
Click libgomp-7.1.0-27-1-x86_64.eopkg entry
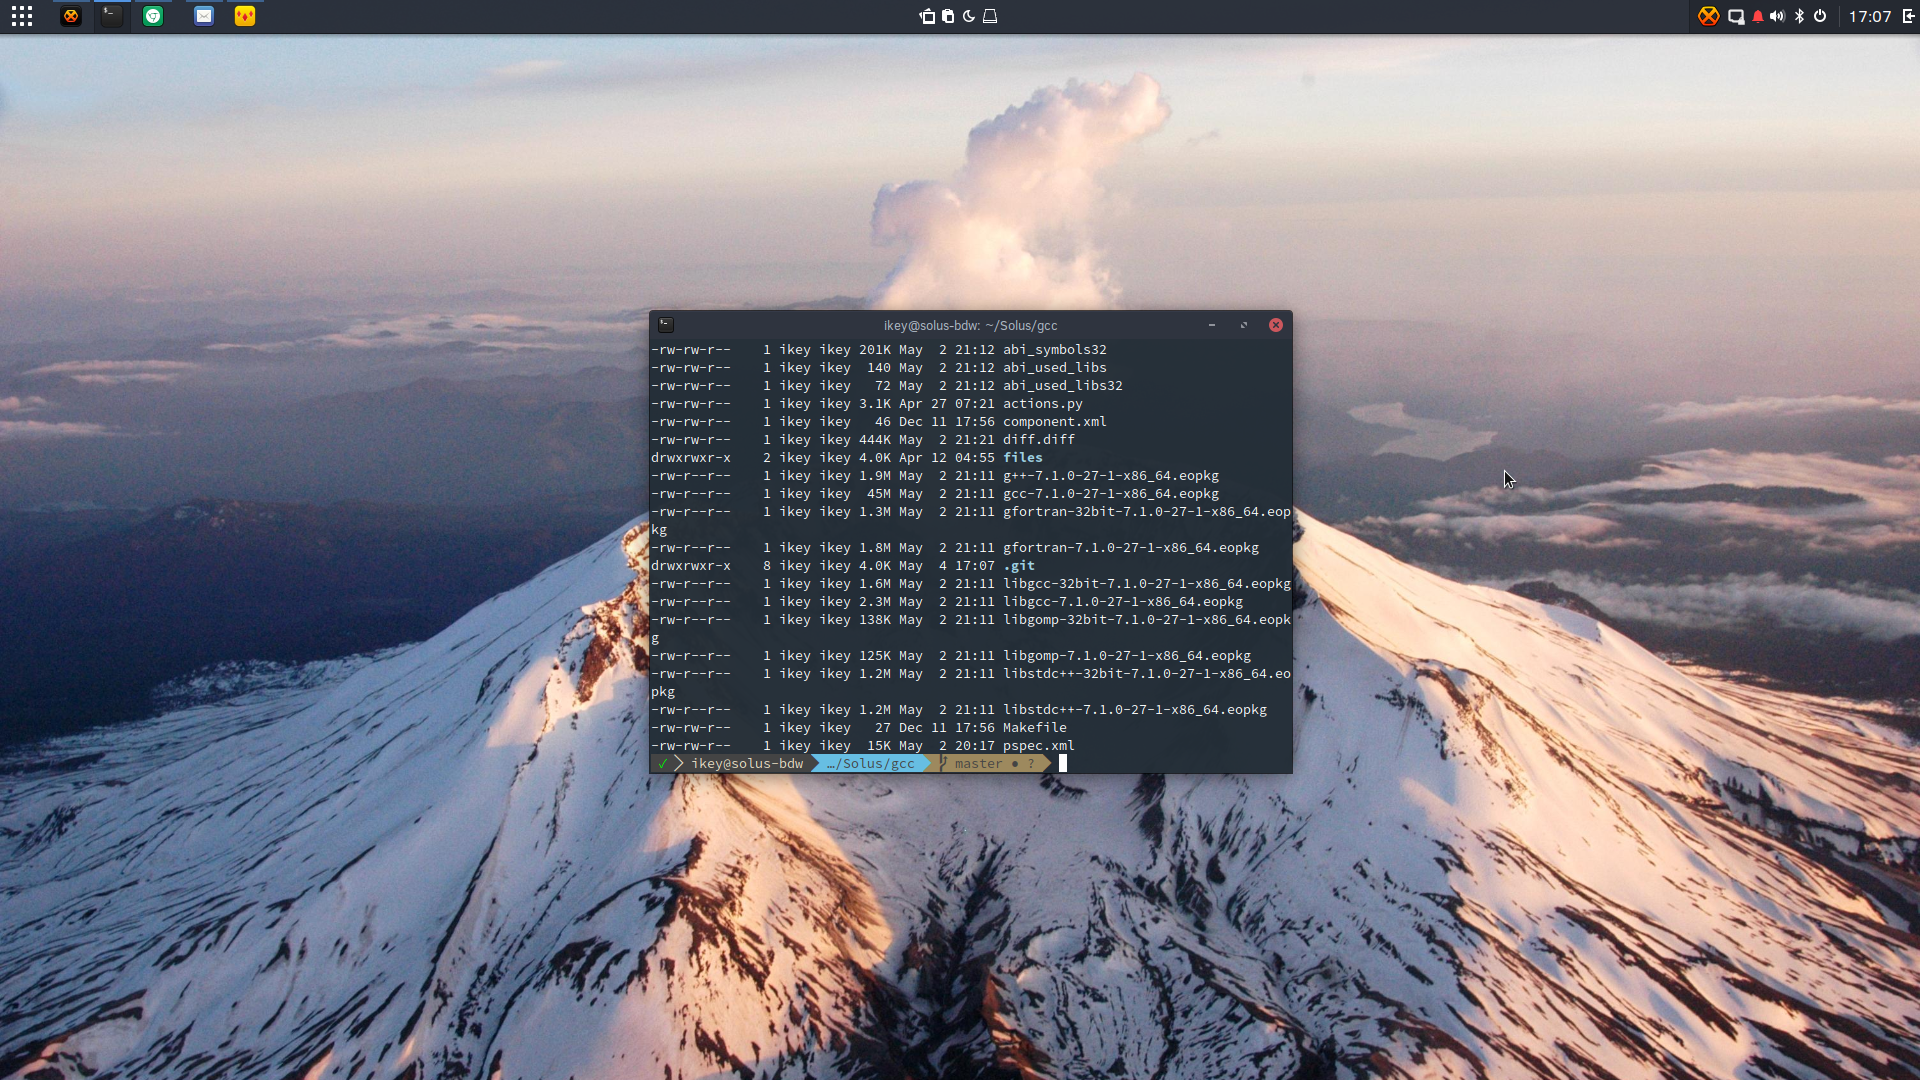(x=1127, y=656)
